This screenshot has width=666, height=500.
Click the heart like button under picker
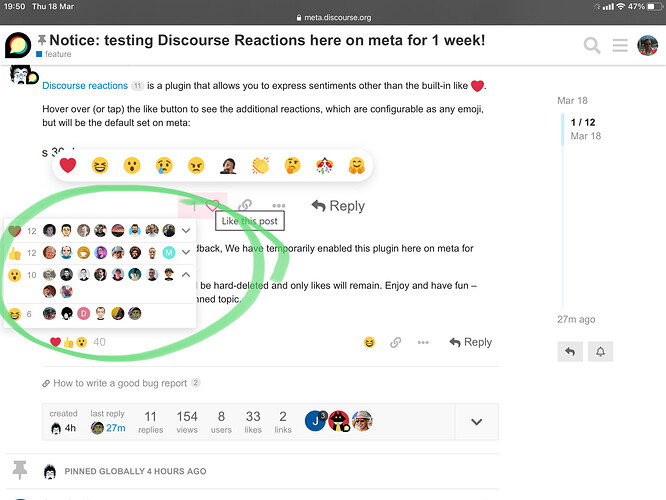point(212,206)
